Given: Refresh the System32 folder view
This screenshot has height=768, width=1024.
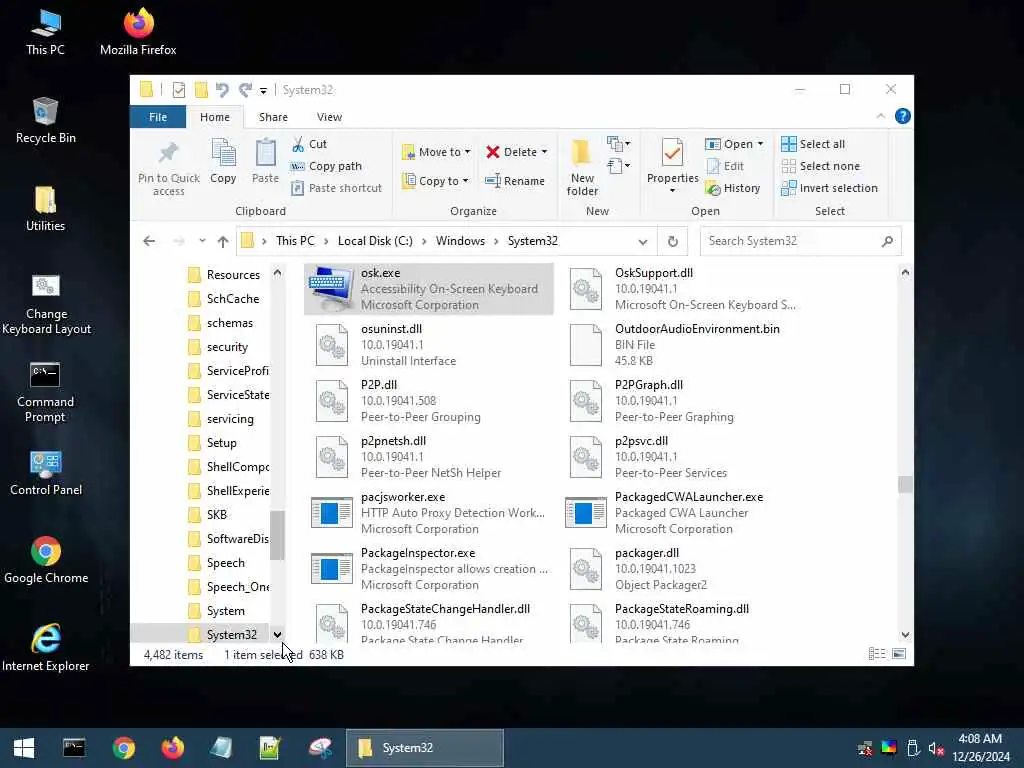Looking at the screenshot, I should (x=673, y=241).
